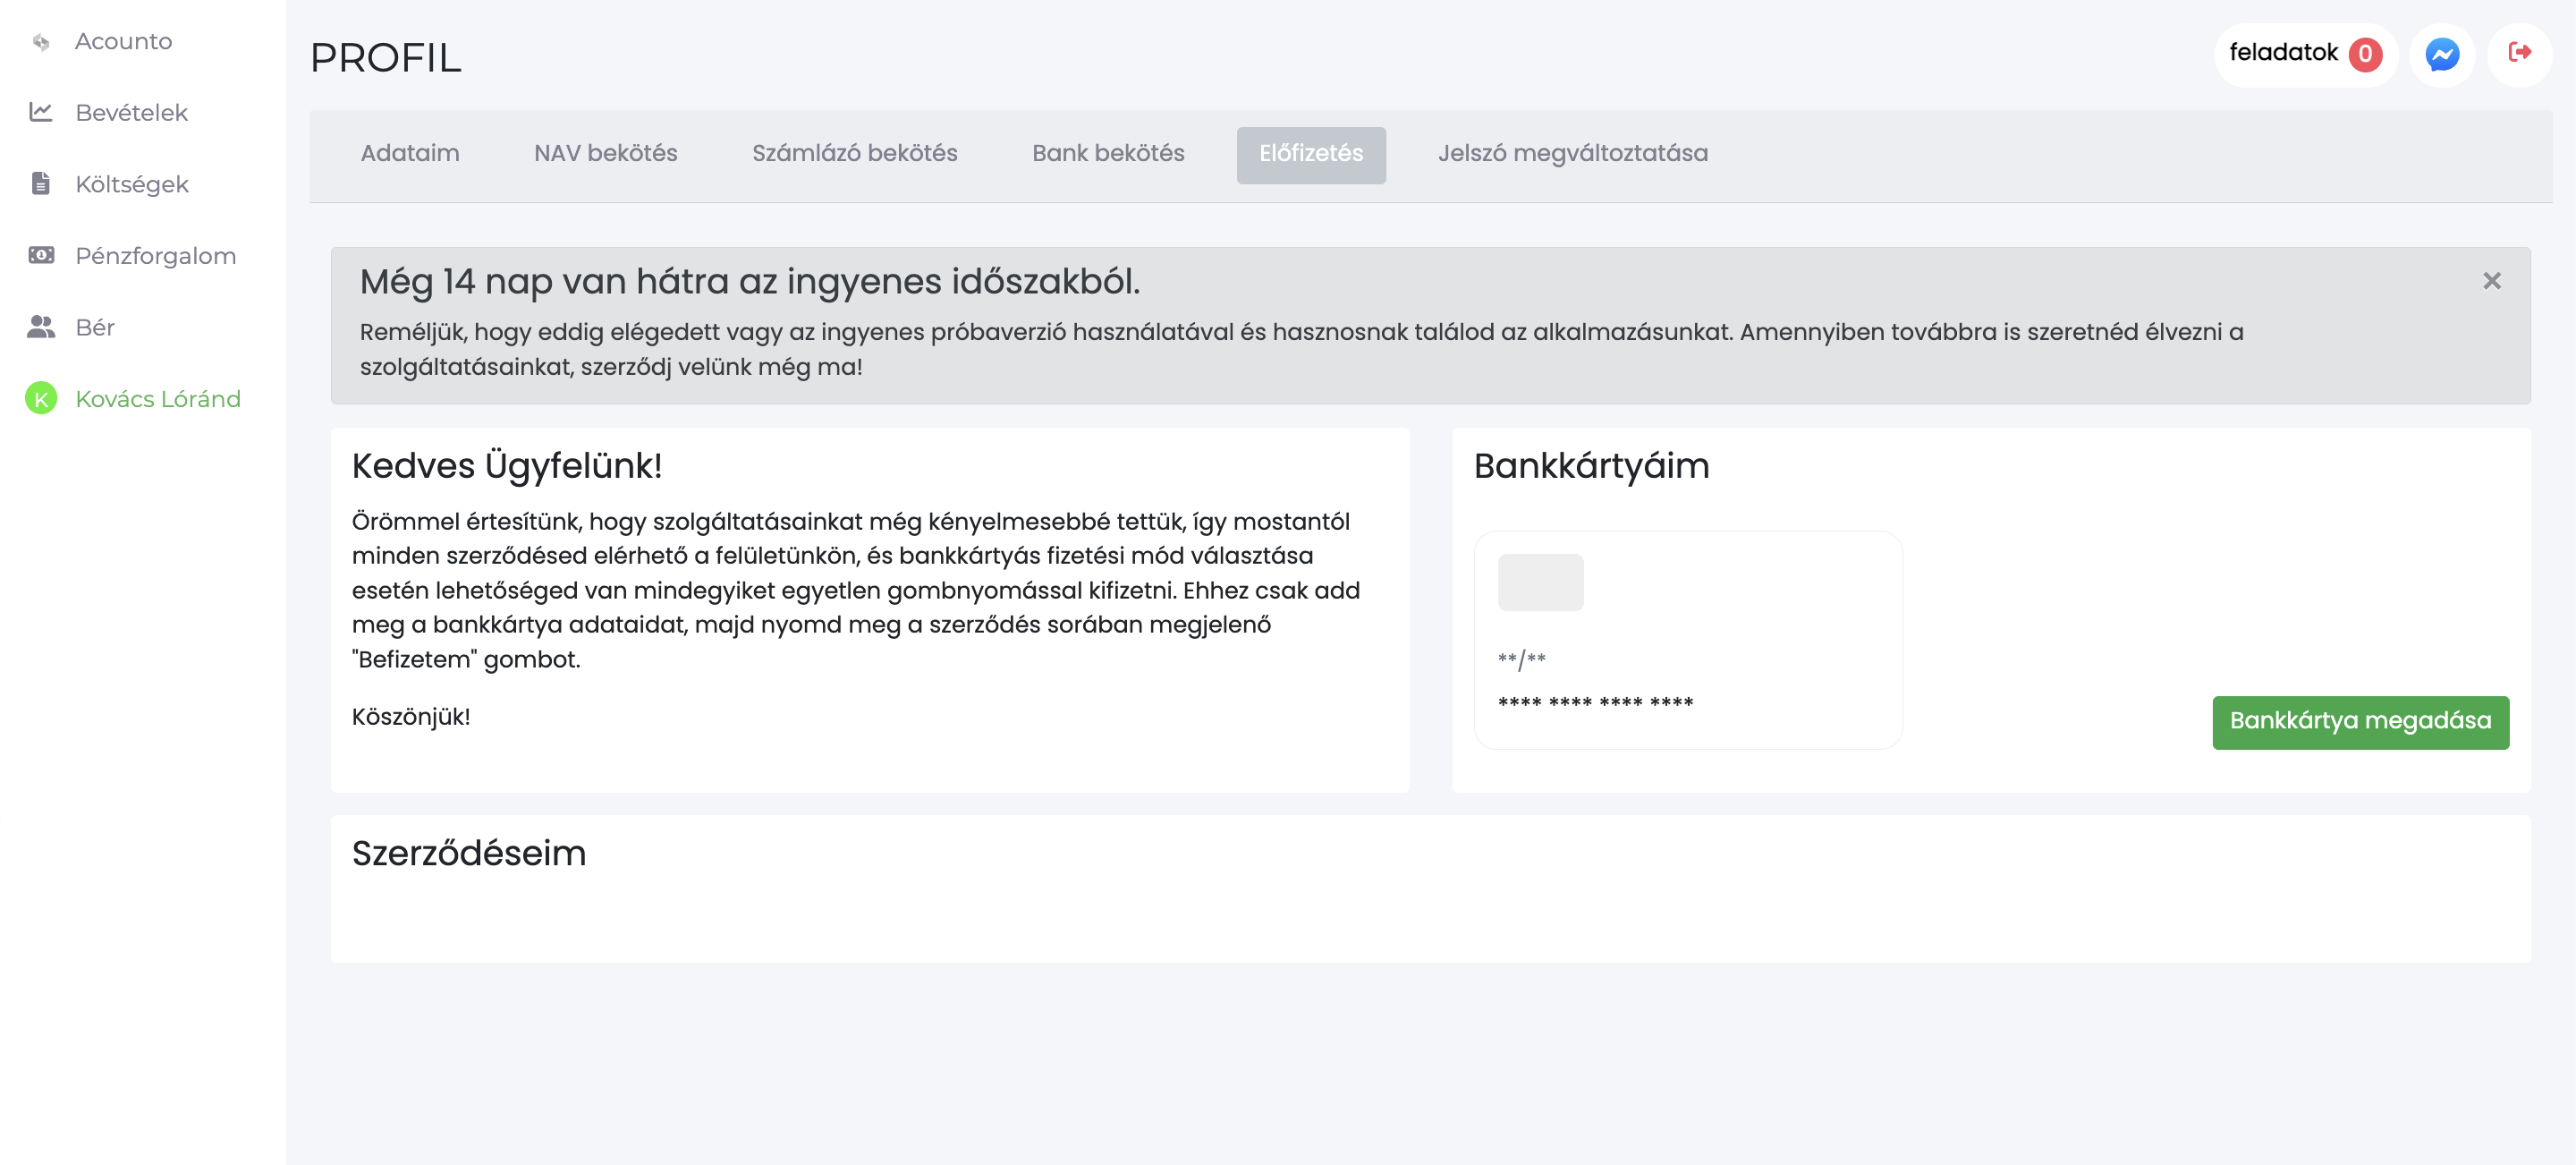Open the feladatok tasks button
Image resolution: width=2576 pixels, height=1165 pixels.
pyautogui.click(x=2283, y=53)
